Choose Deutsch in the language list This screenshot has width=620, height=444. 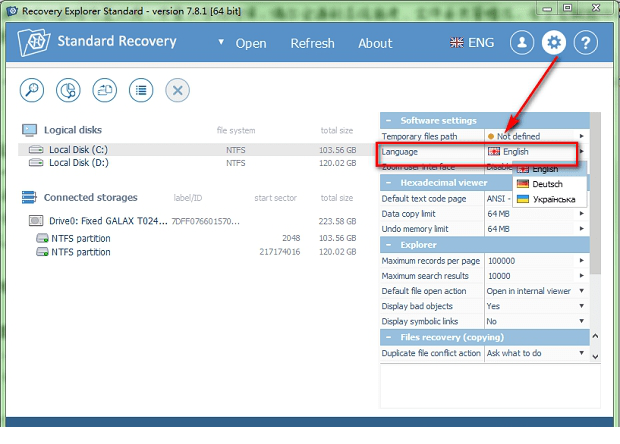coord(549,184)
